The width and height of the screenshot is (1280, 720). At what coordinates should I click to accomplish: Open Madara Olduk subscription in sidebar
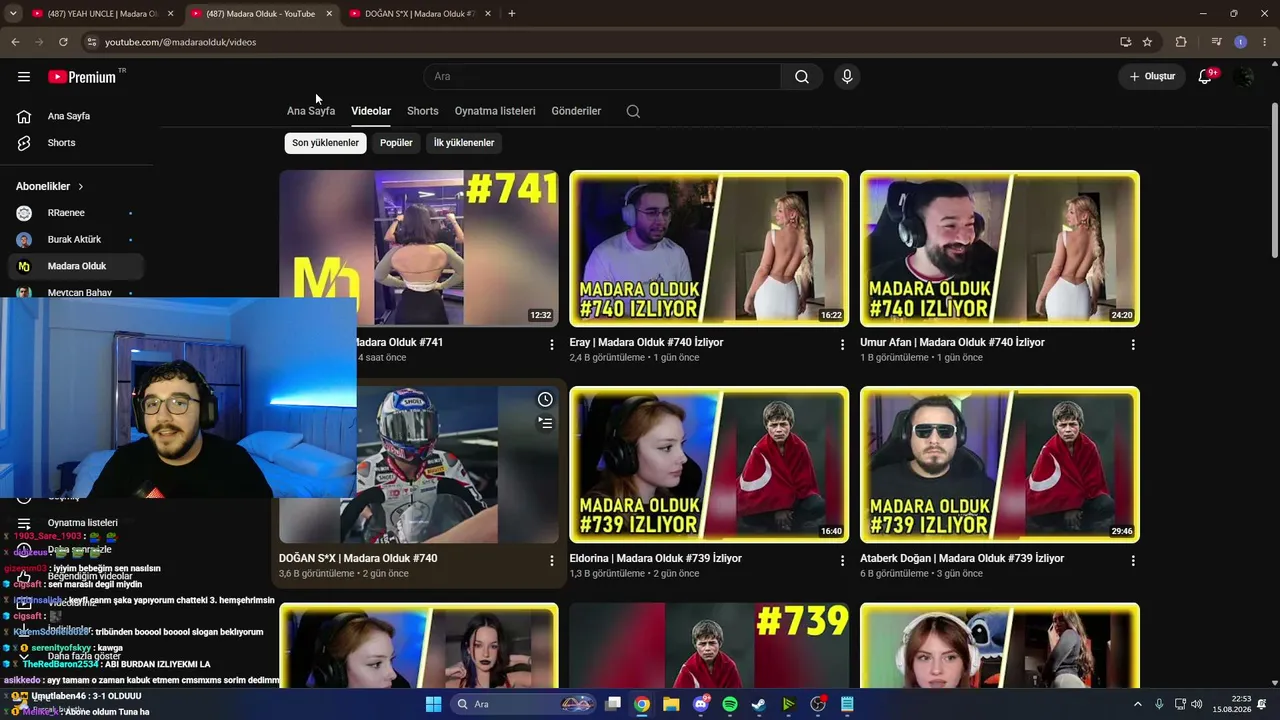pyautogui.click(x=76, y=266)
